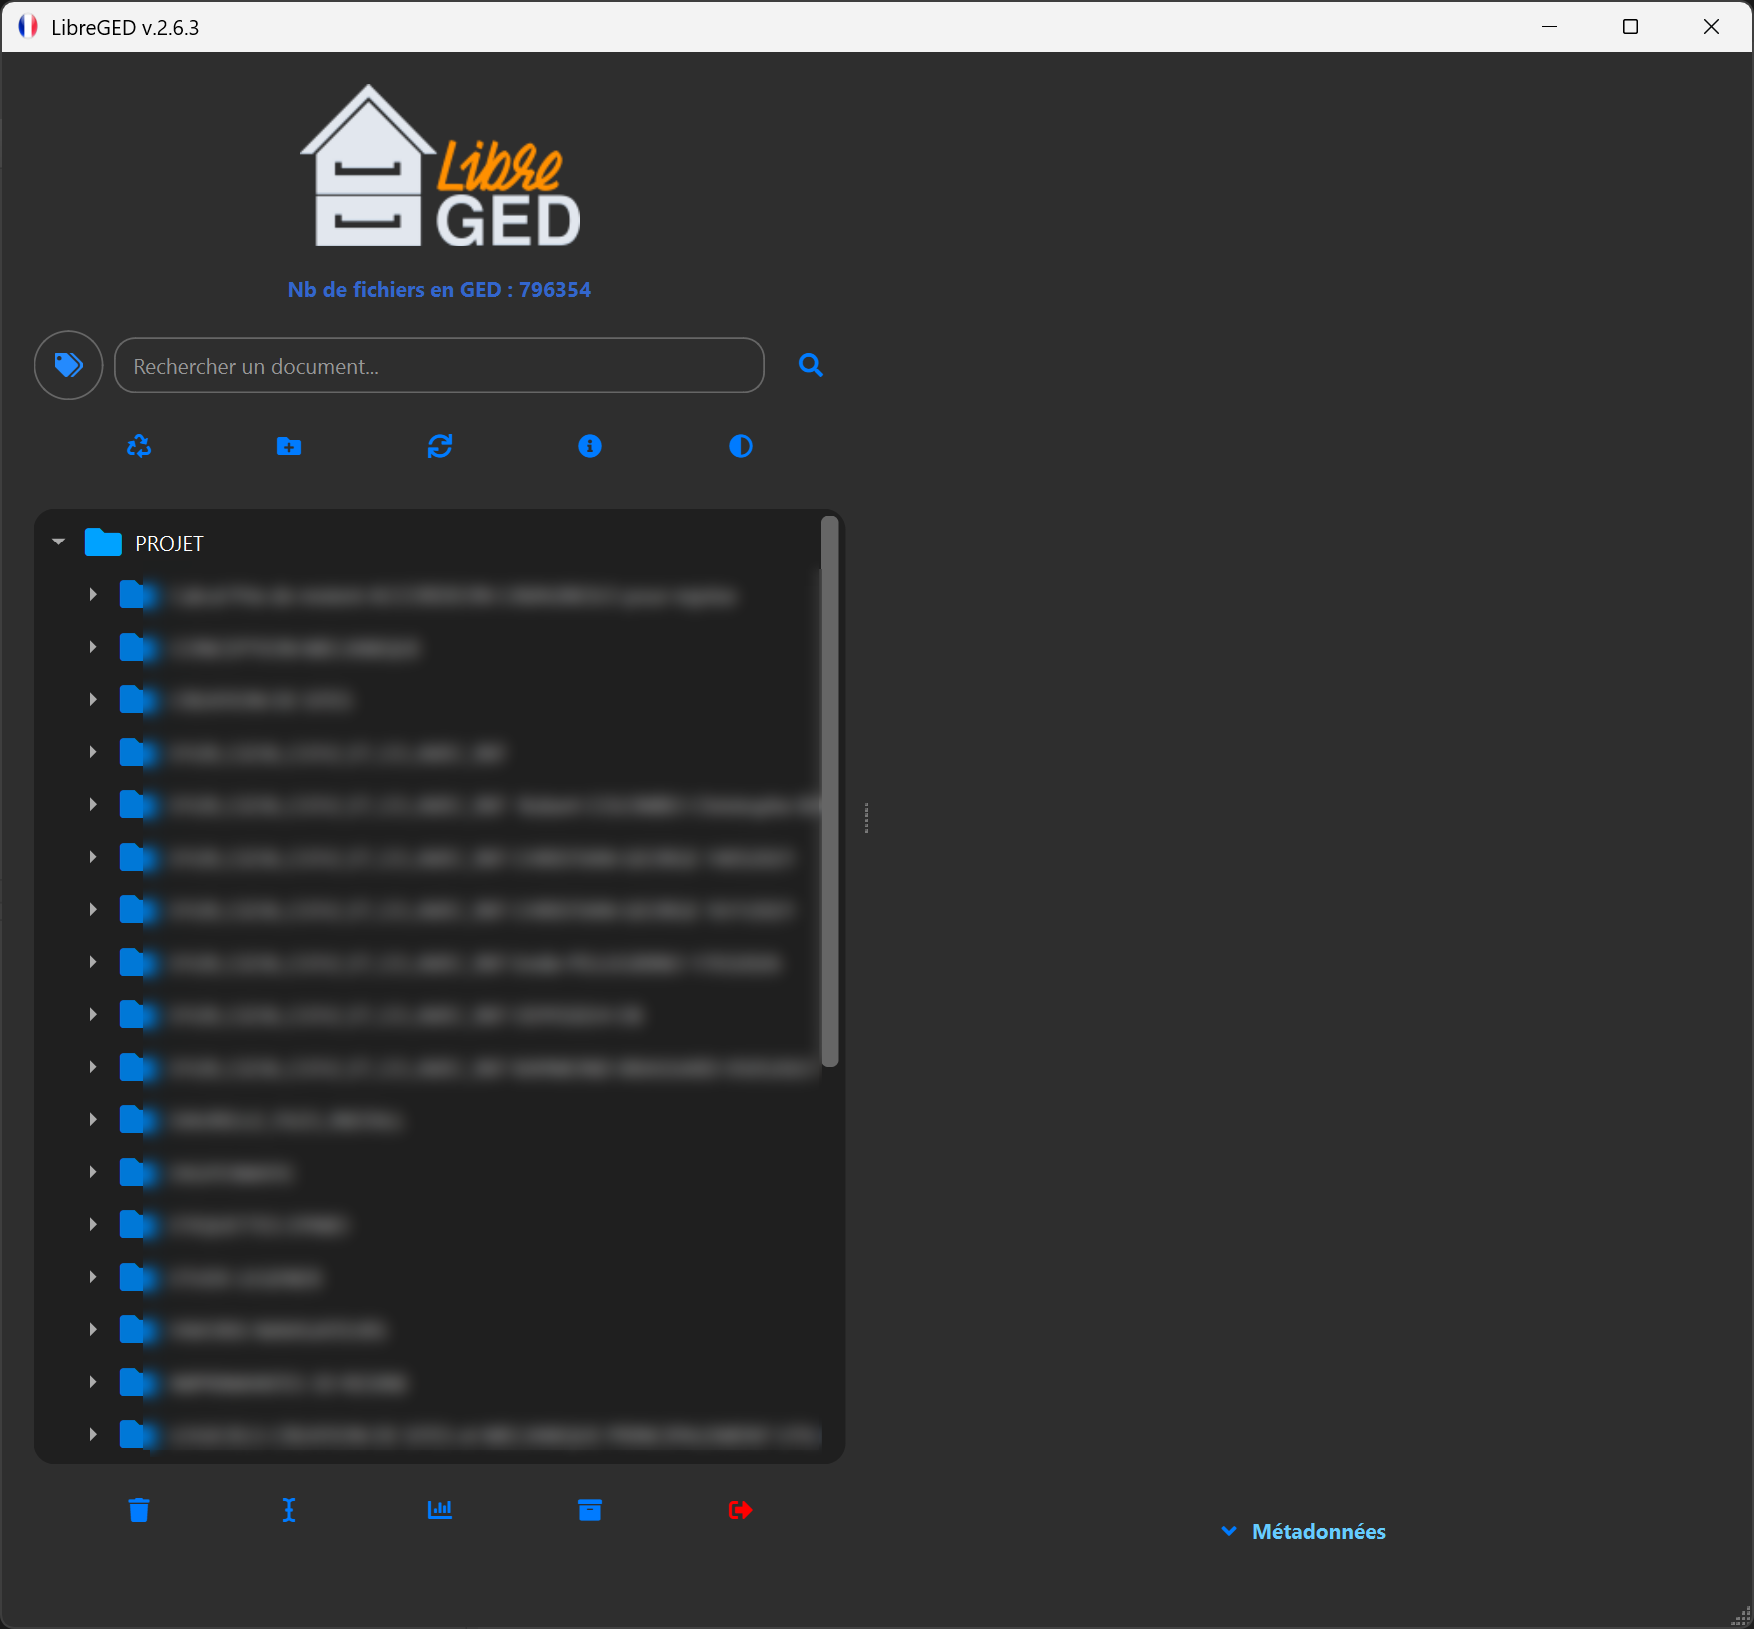The height and width of the screenshot is (1629, 1754).
Task: Click the Rechercher un document search field
Action: pyautogui.click(x=439, y=366)
